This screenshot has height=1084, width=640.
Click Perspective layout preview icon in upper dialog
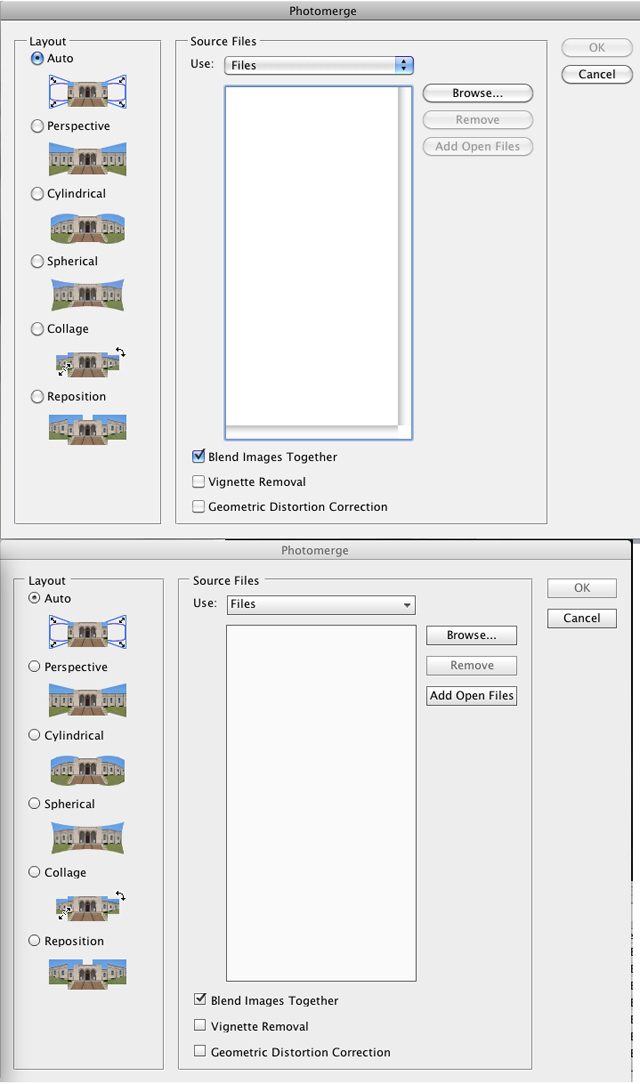pyautogui.click(x=88, y=159)
